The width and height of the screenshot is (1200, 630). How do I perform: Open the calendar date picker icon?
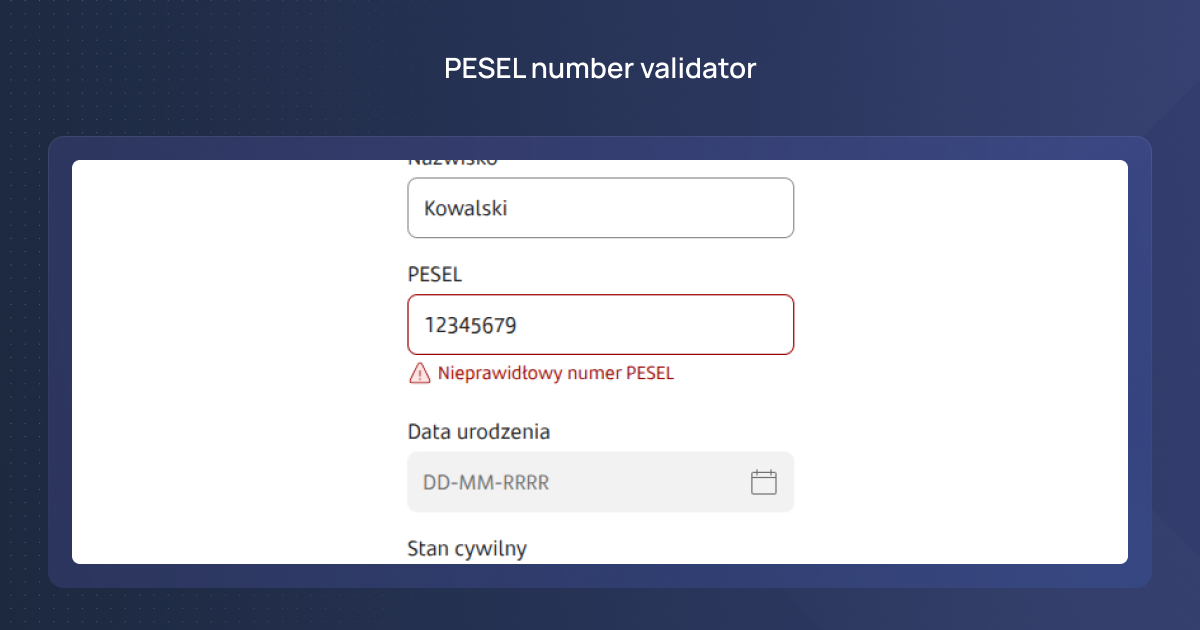tap(764, 482)
